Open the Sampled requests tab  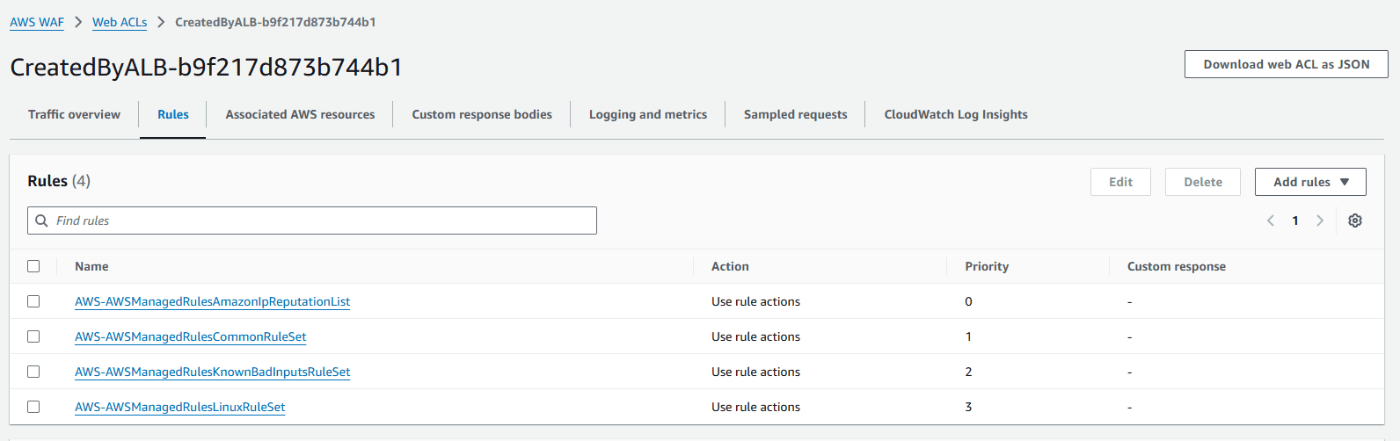(795, 115)
